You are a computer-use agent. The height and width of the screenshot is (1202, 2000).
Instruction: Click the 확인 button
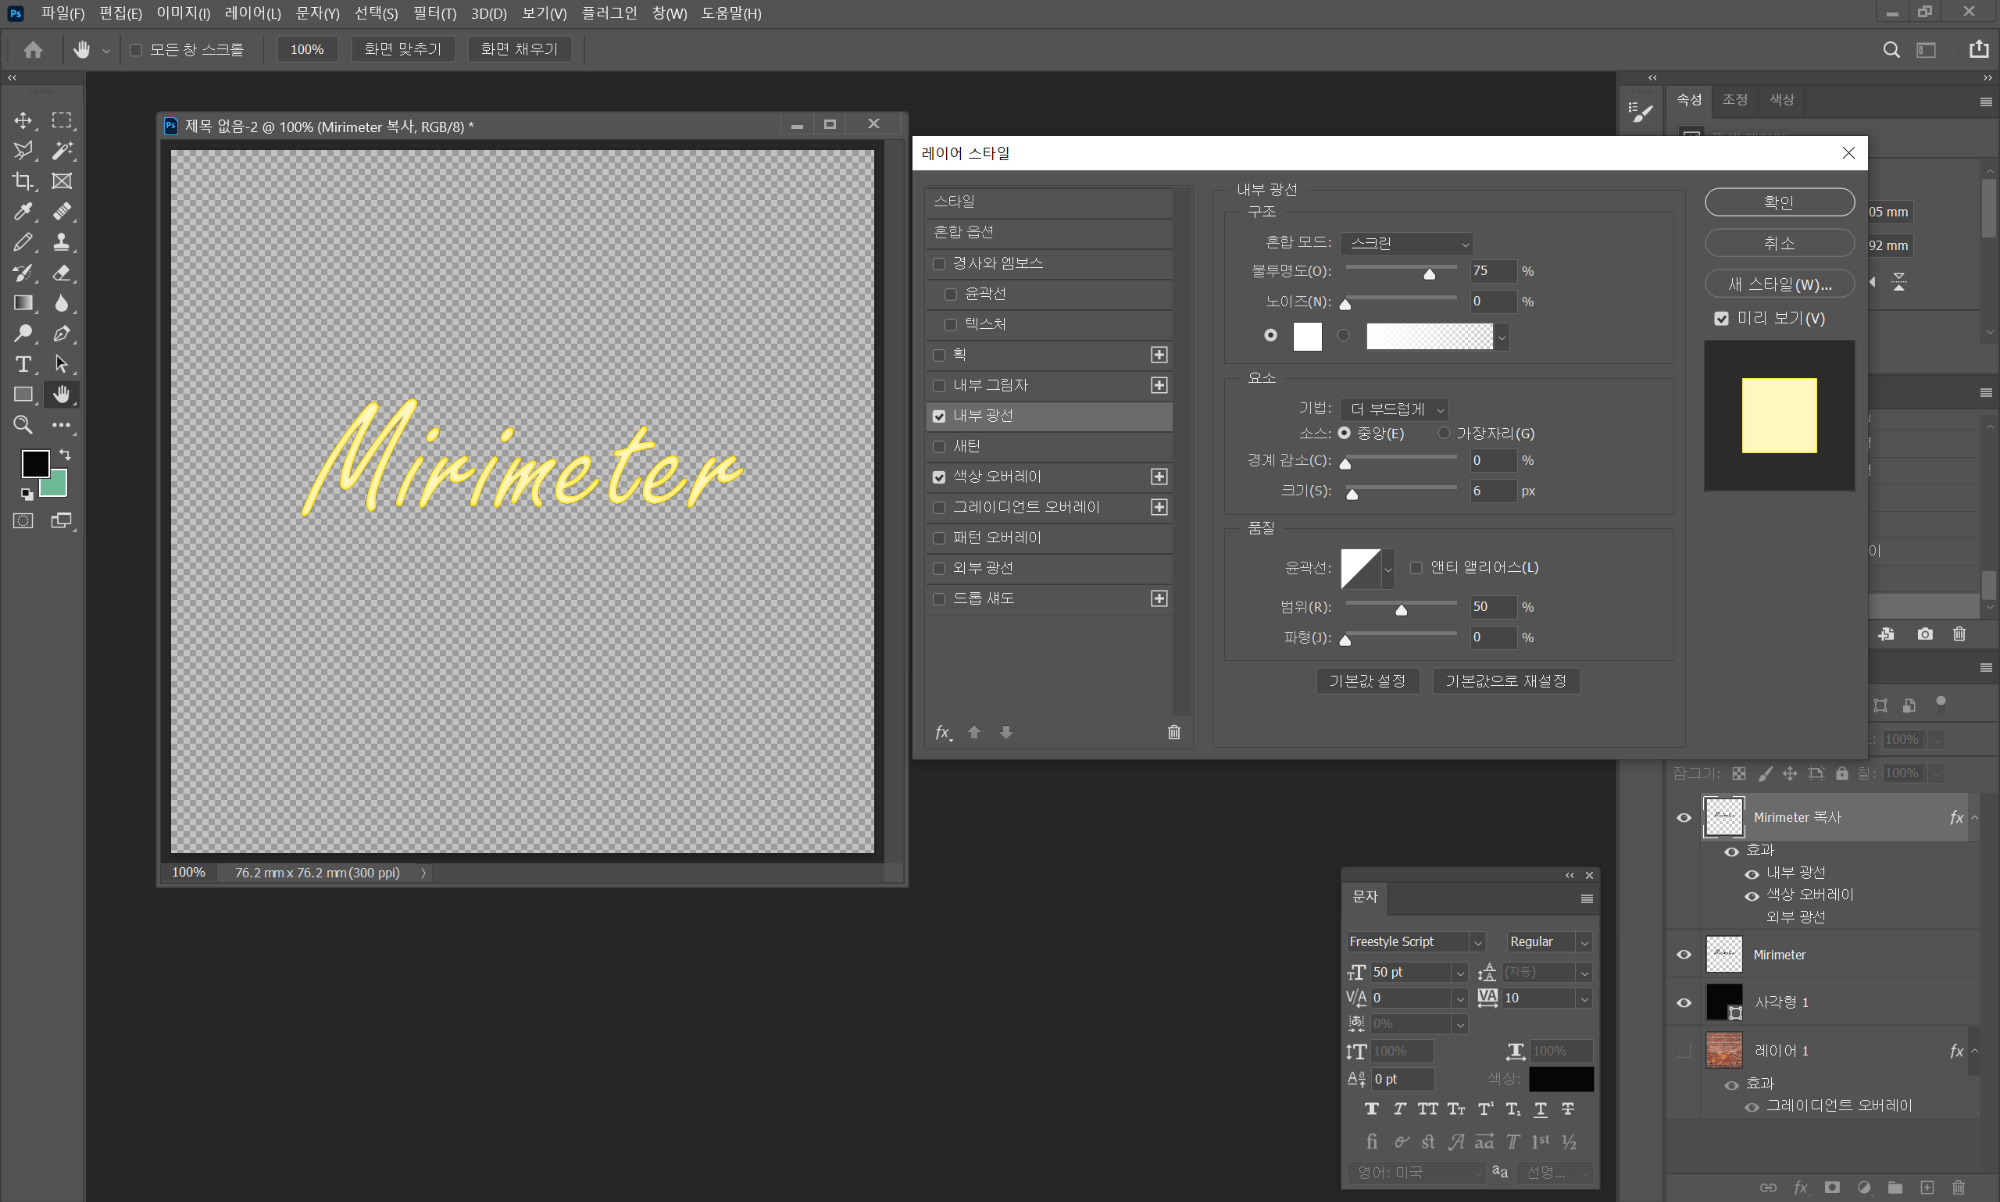pyautogui.click(x=1779, y=202)
